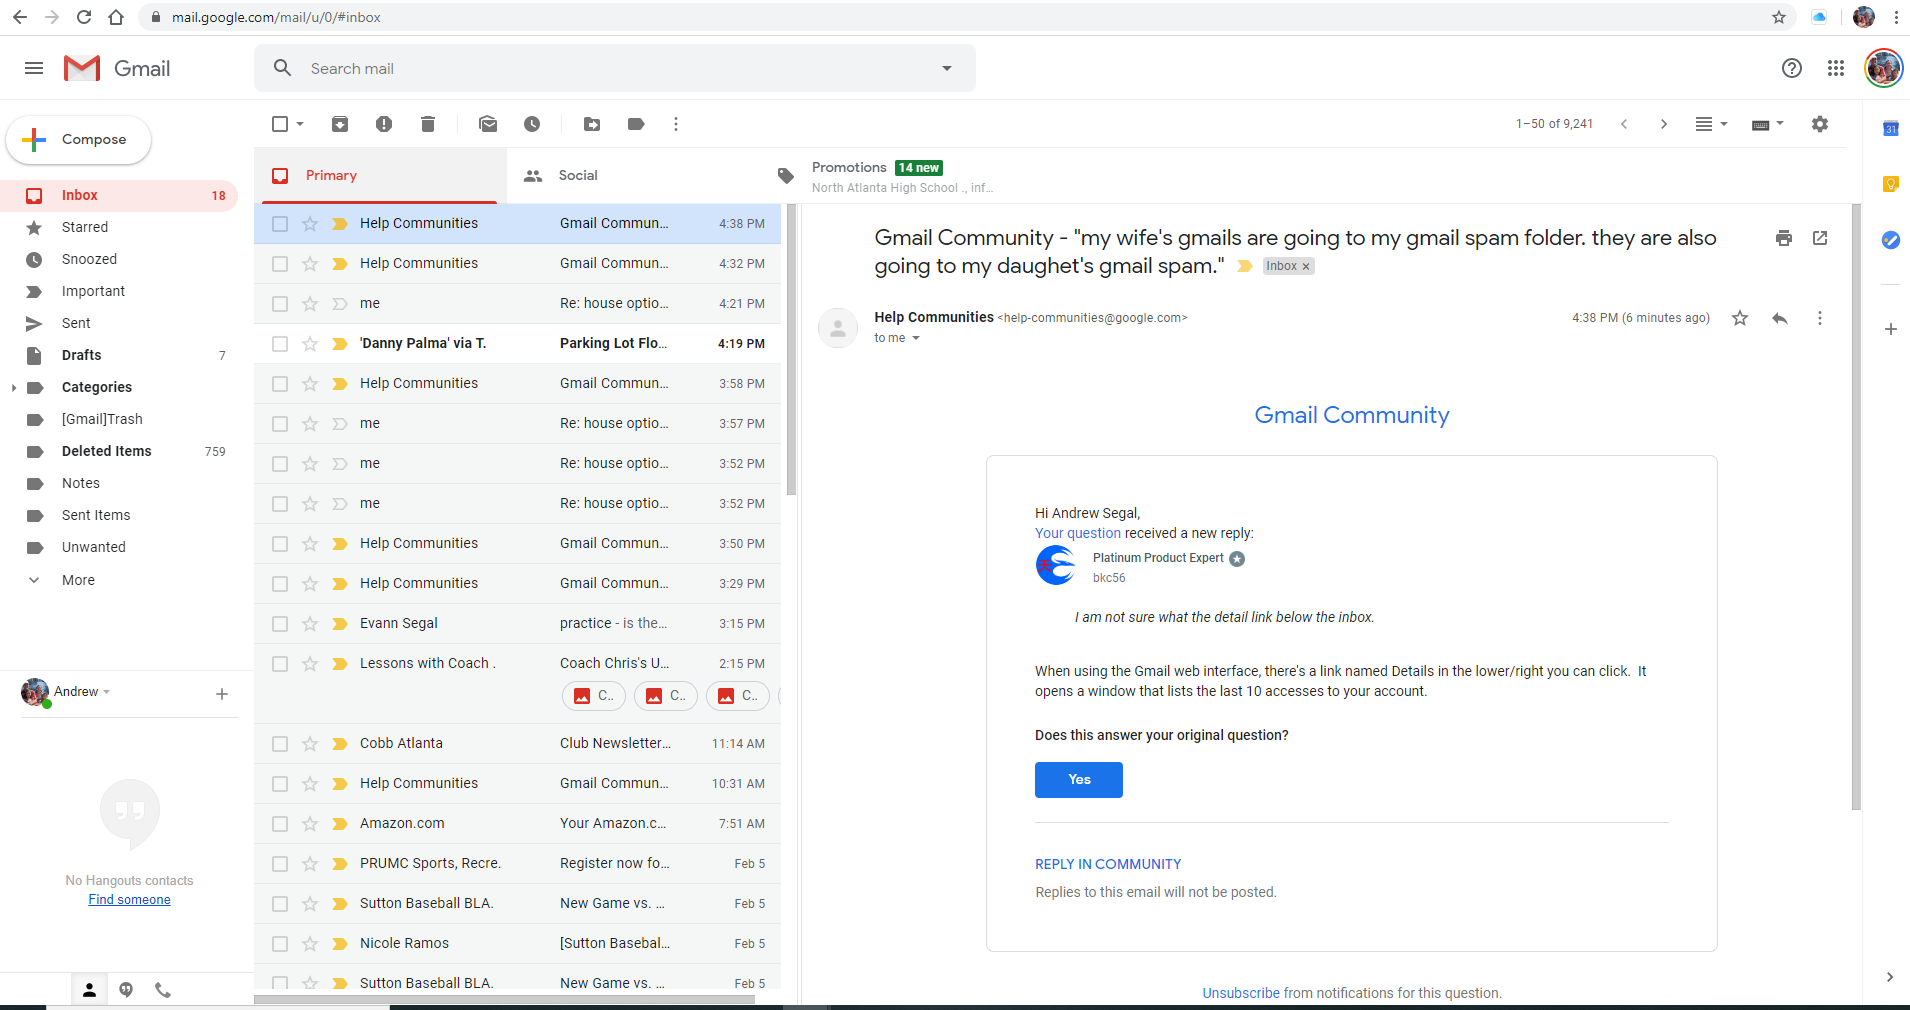Viewport: 1910px width, 1010px height.
Task: Switch to the Social tab
Action: click(634, 176)
